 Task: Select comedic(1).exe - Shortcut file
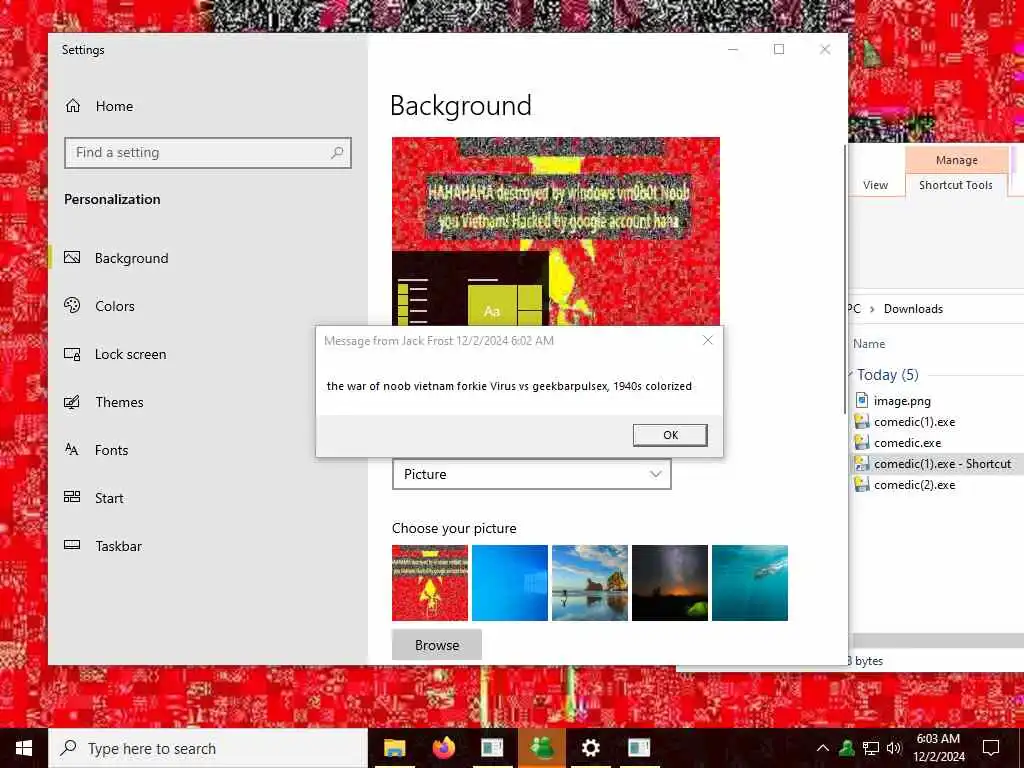[x=935, y=464]
